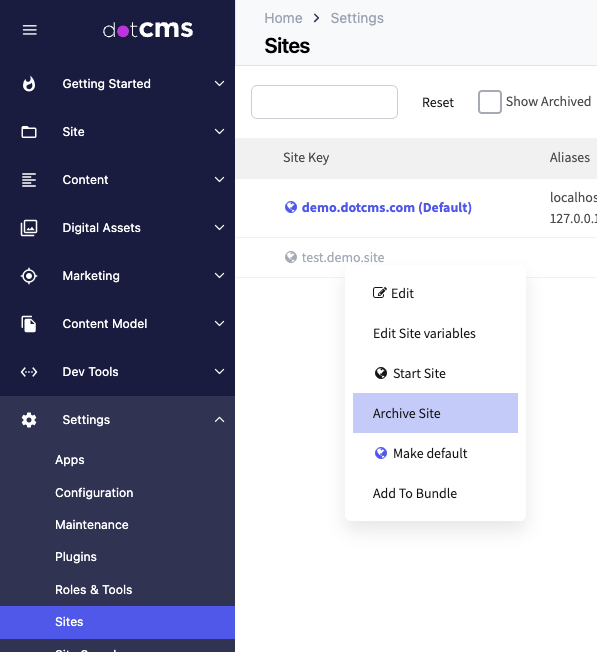597x652 pixels.
Task: Click the dotCMS logo
Action: point(148,30)
